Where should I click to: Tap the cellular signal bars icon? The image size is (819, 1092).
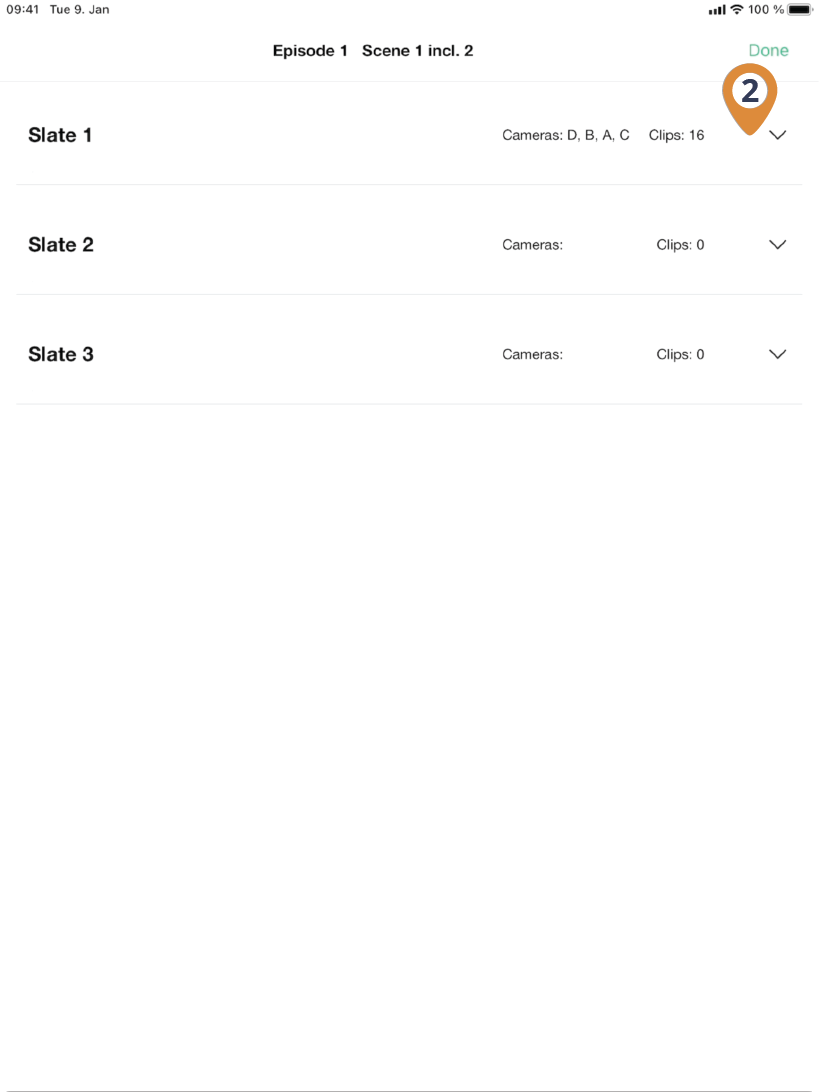click(717, 10)
